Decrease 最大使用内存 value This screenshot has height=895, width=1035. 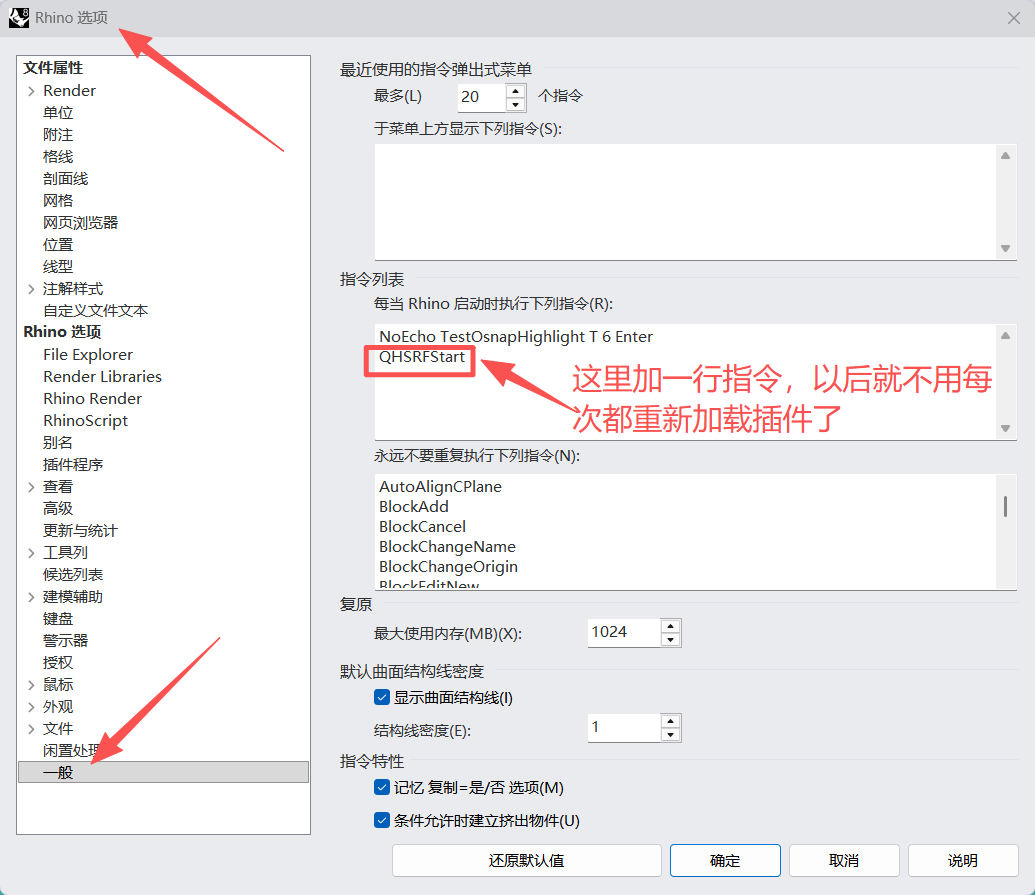tap(671, 640)
